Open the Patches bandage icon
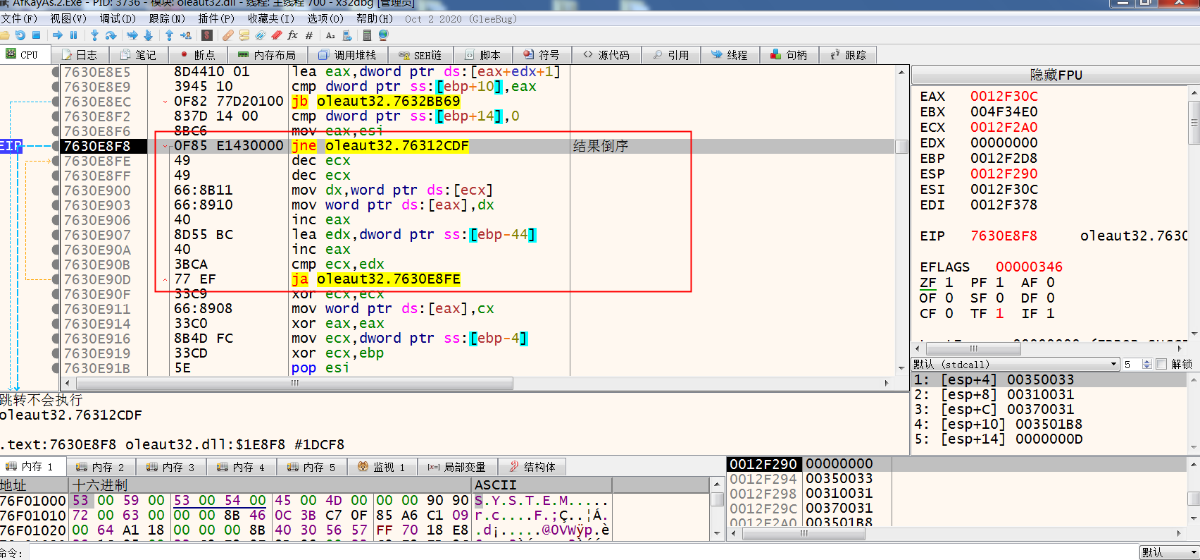The width and height of the screenshot is (1200, 560). click(x=228, y=35)
